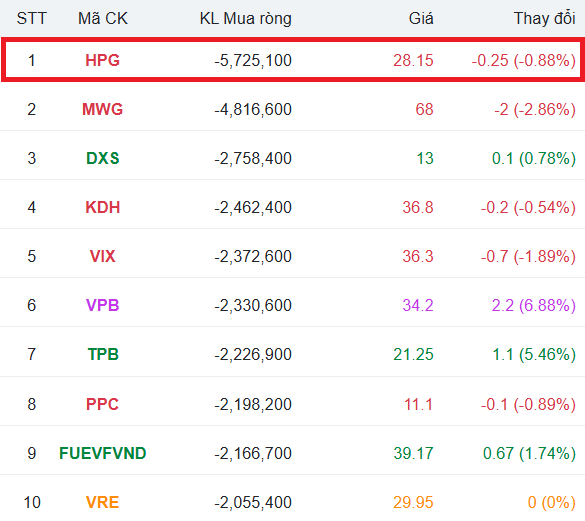Click PPC change -0.1 (-0.89%)
The height and width of the screenshot is (521, 585).
(x=528, y=404)
